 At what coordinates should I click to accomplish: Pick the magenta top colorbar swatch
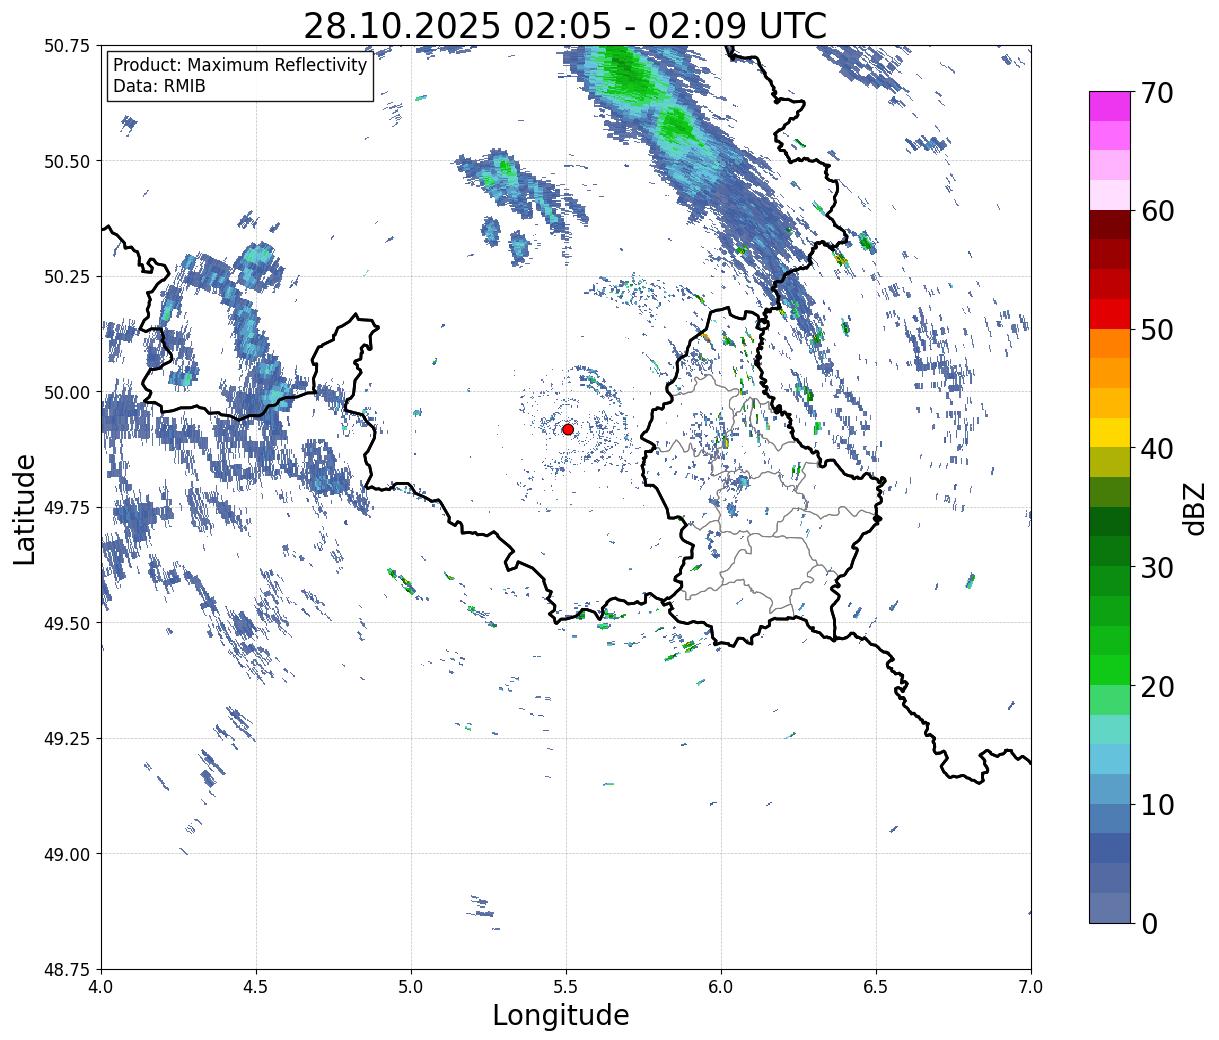point(1110,106)
